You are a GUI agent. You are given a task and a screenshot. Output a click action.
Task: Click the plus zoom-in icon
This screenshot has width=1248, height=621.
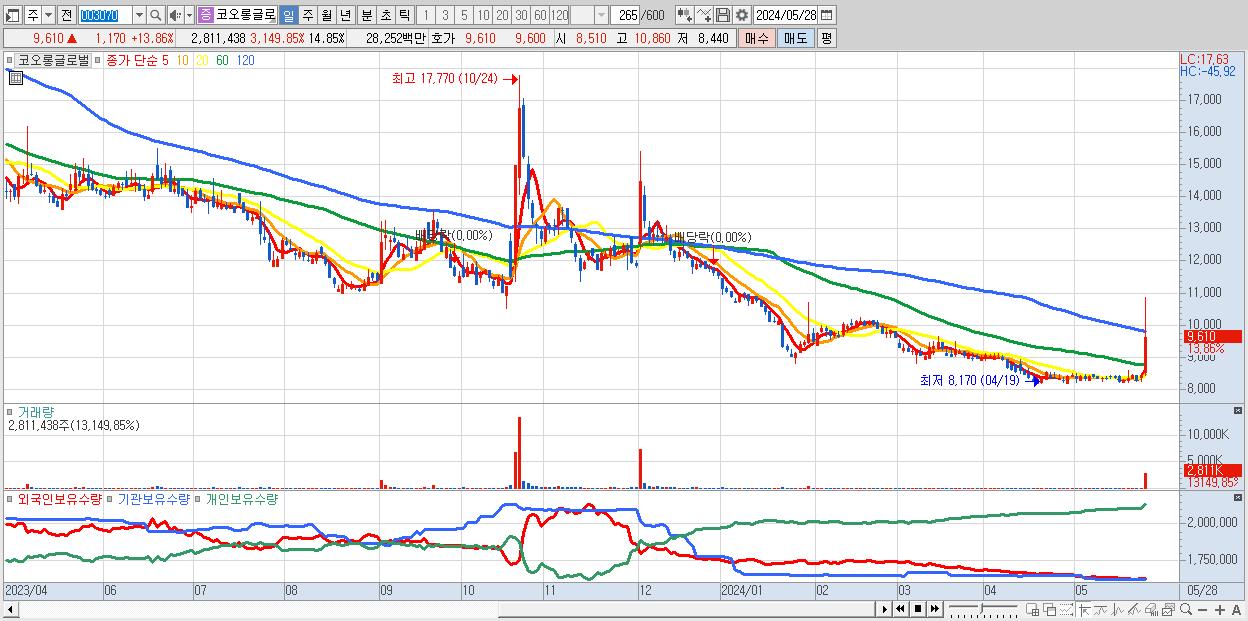tap(1220, 609)
